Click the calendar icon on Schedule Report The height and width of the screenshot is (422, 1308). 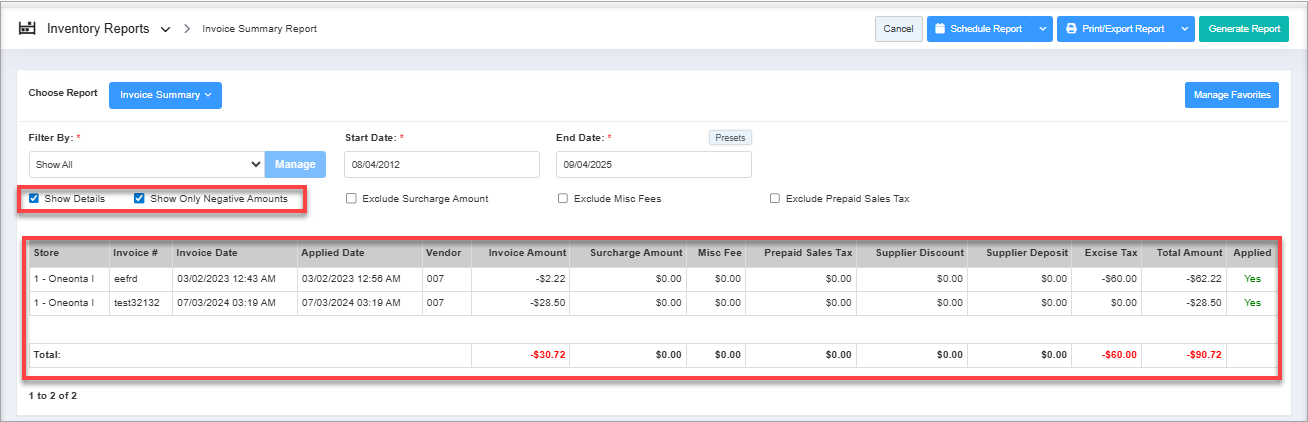[x=940, y=29]
